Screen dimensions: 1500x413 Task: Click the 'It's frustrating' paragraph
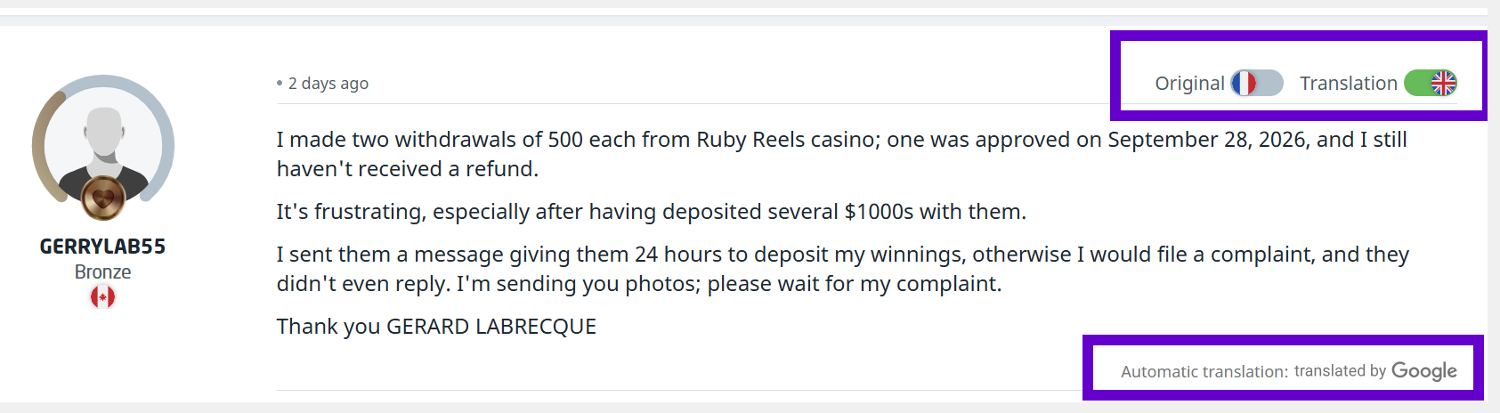pos(652,212)
